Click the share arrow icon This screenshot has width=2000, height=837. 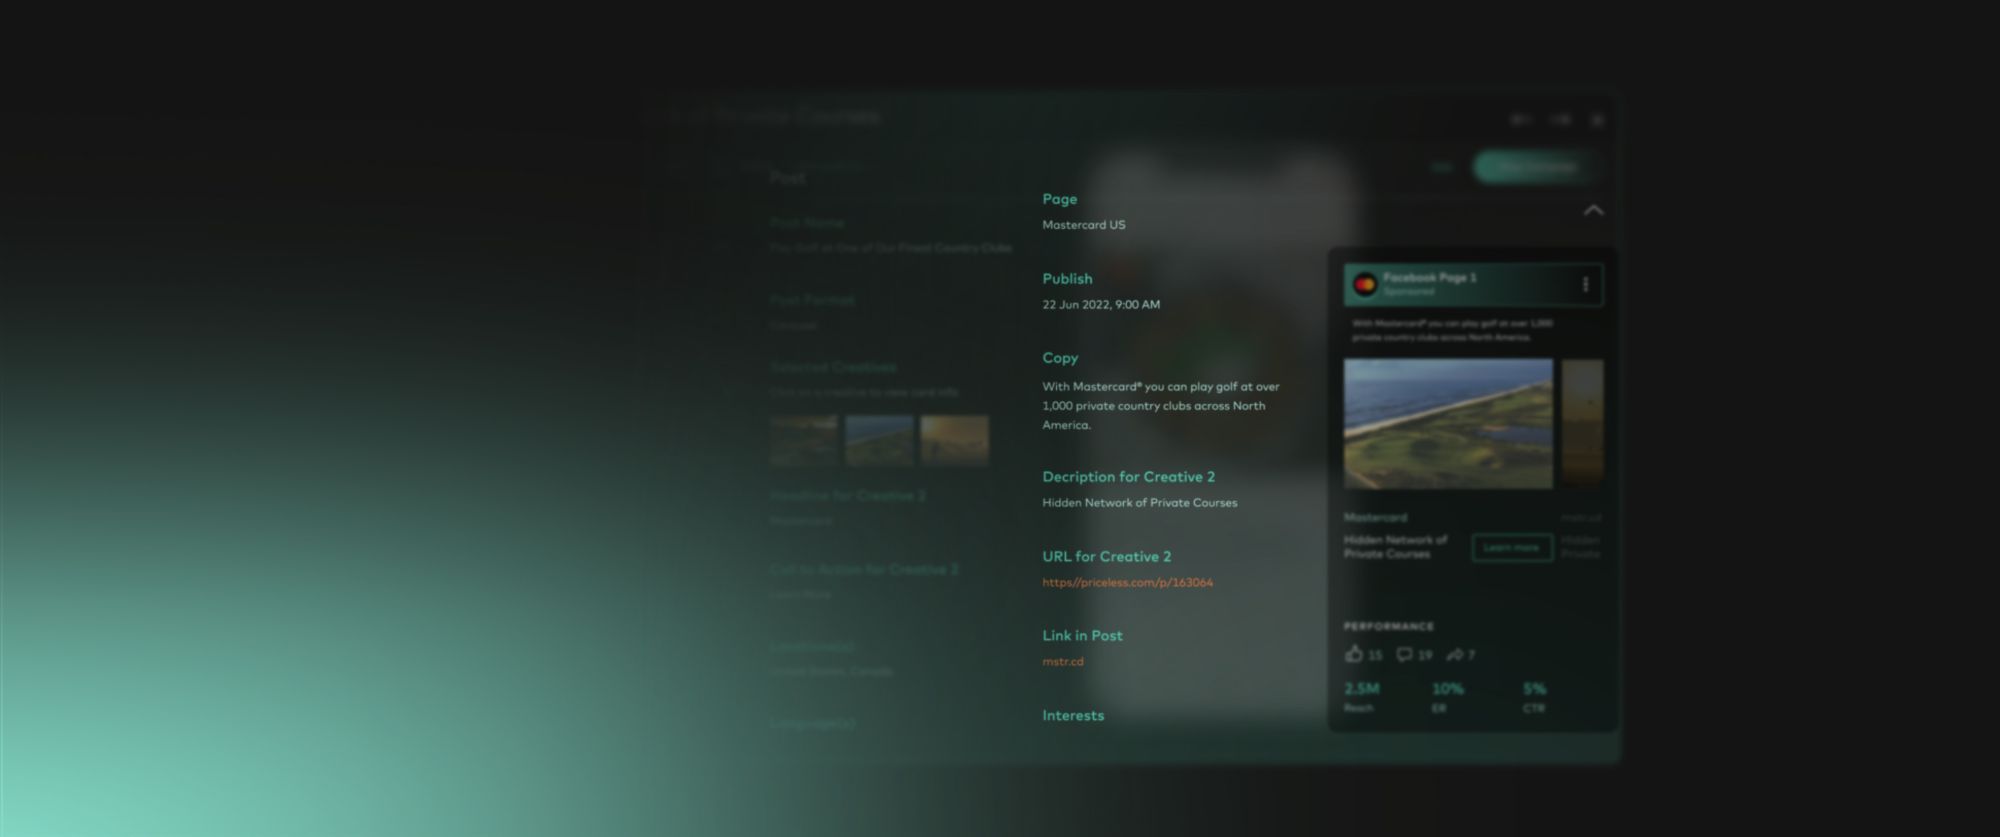click(x=1455, y=655)
